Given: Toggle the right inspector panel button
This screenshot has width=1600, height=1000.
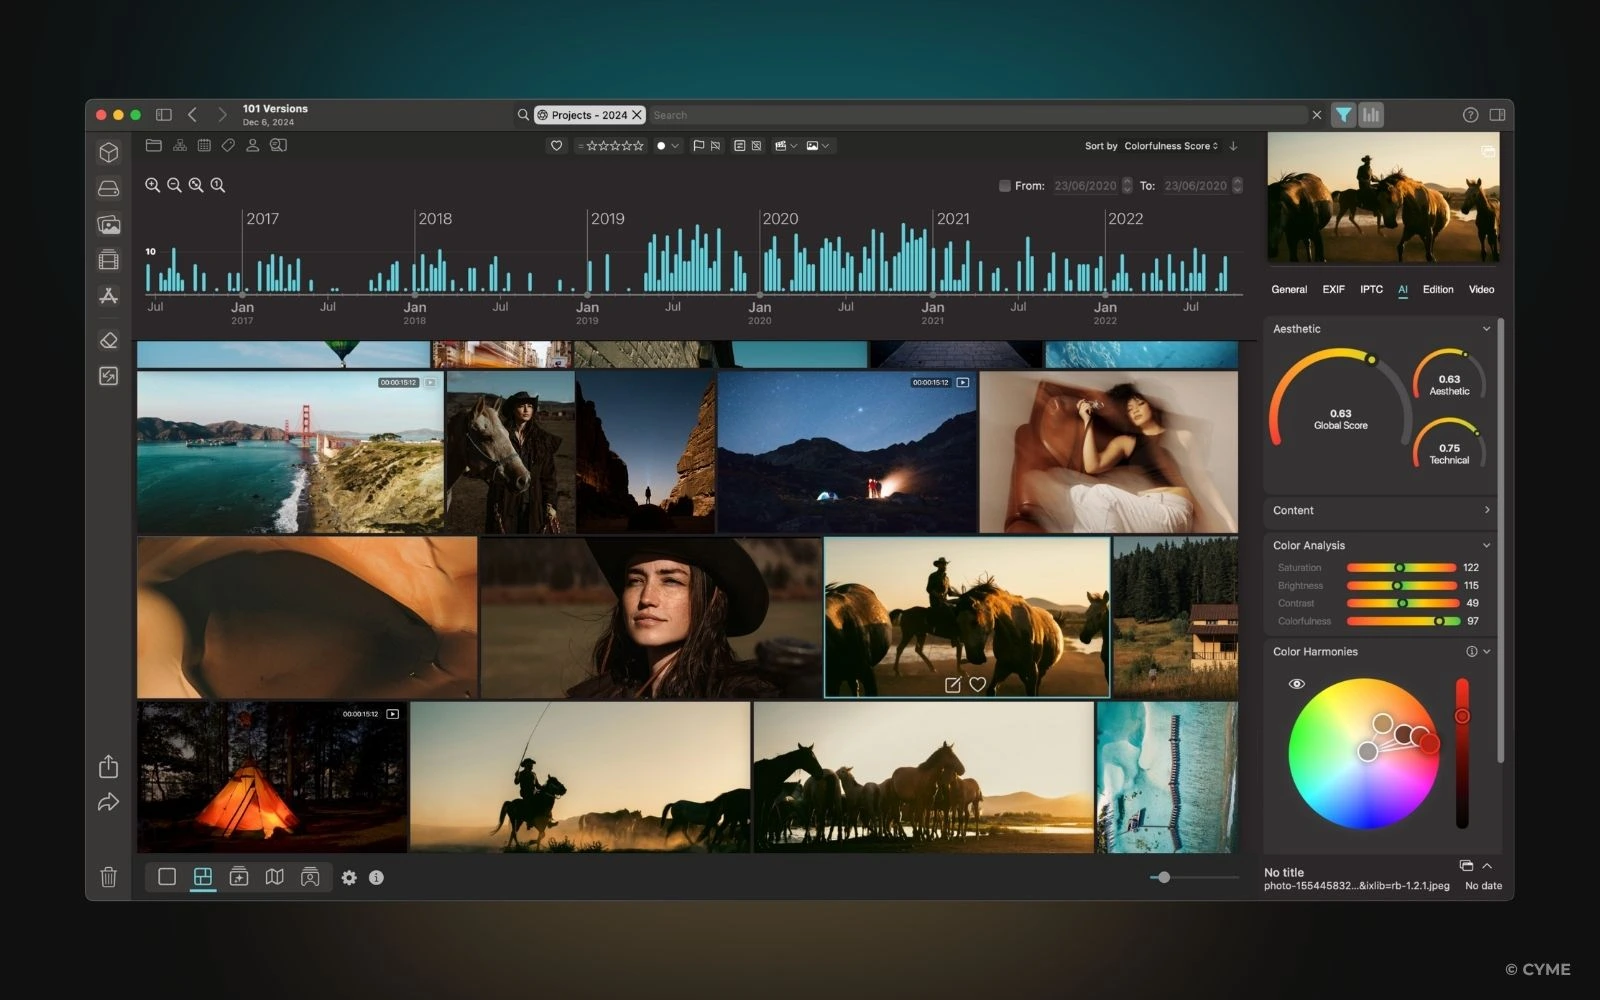Looking at the screenshot, I should 1497,115.
